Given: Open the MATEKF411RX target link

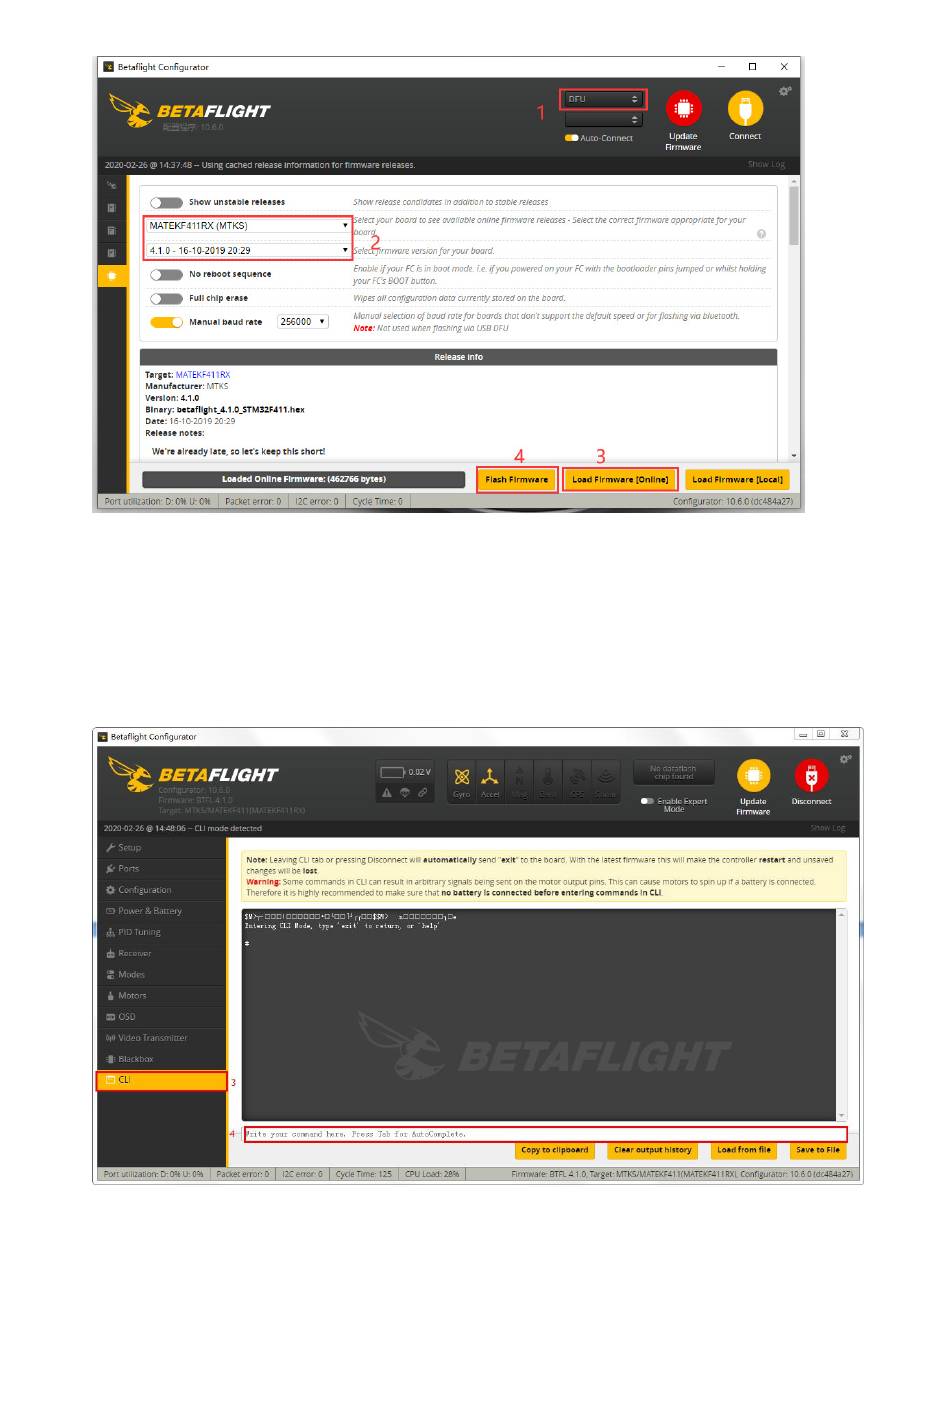Looking at the screenshot, I should pyautogui.click(x=203, y=375).
